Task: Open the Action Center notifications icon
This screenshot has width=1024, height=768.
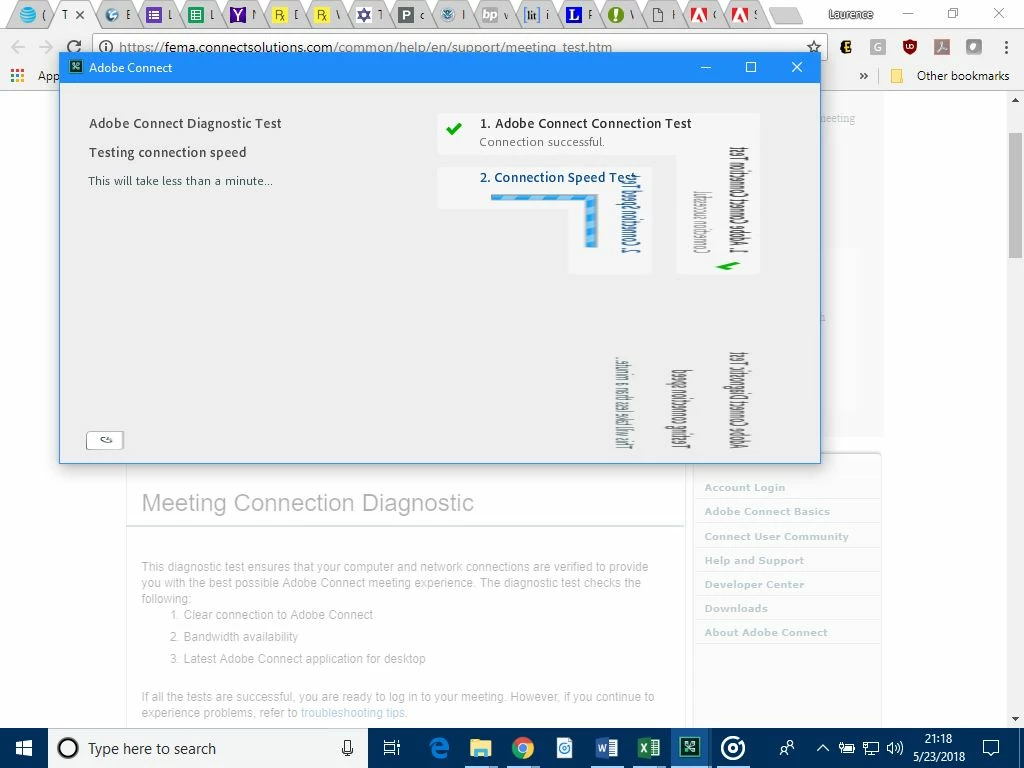Action: coord(991,748)
